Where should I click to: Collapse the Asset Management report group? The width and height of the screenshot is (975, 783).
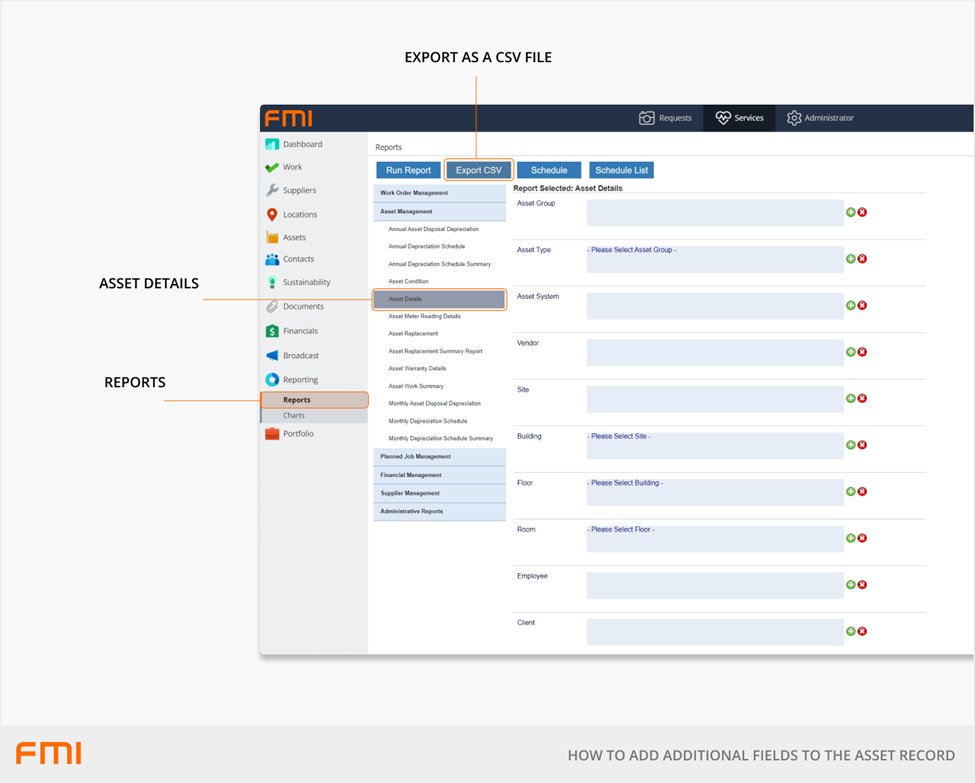tap(439, 212)
